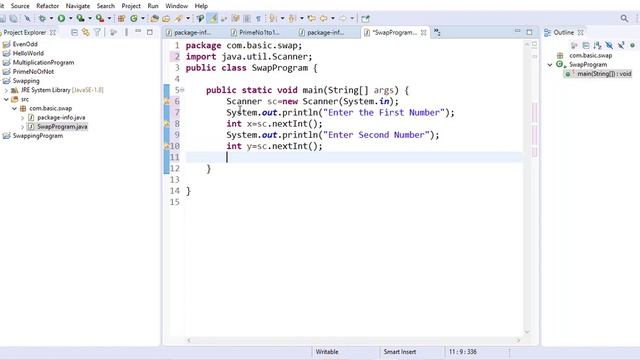Expand the JRE System Library node
The width and height of the screenshot is (640, 360).
[6, 90]
